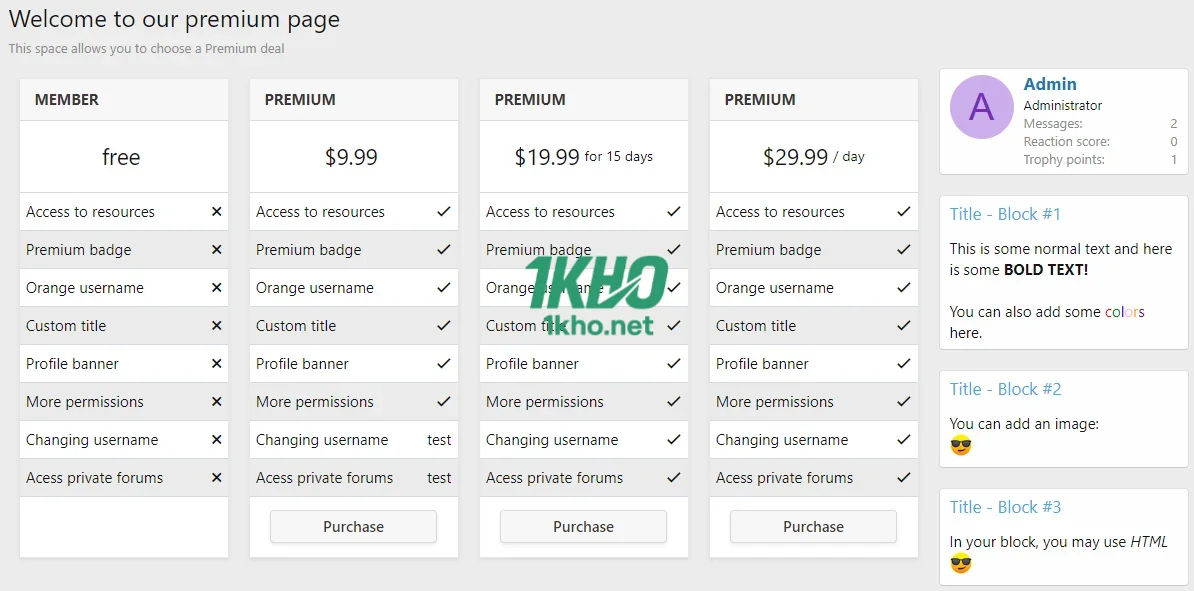Click the X beside Acess private forums in MEMBER column

pyautogui.click(x=217, y=477)
